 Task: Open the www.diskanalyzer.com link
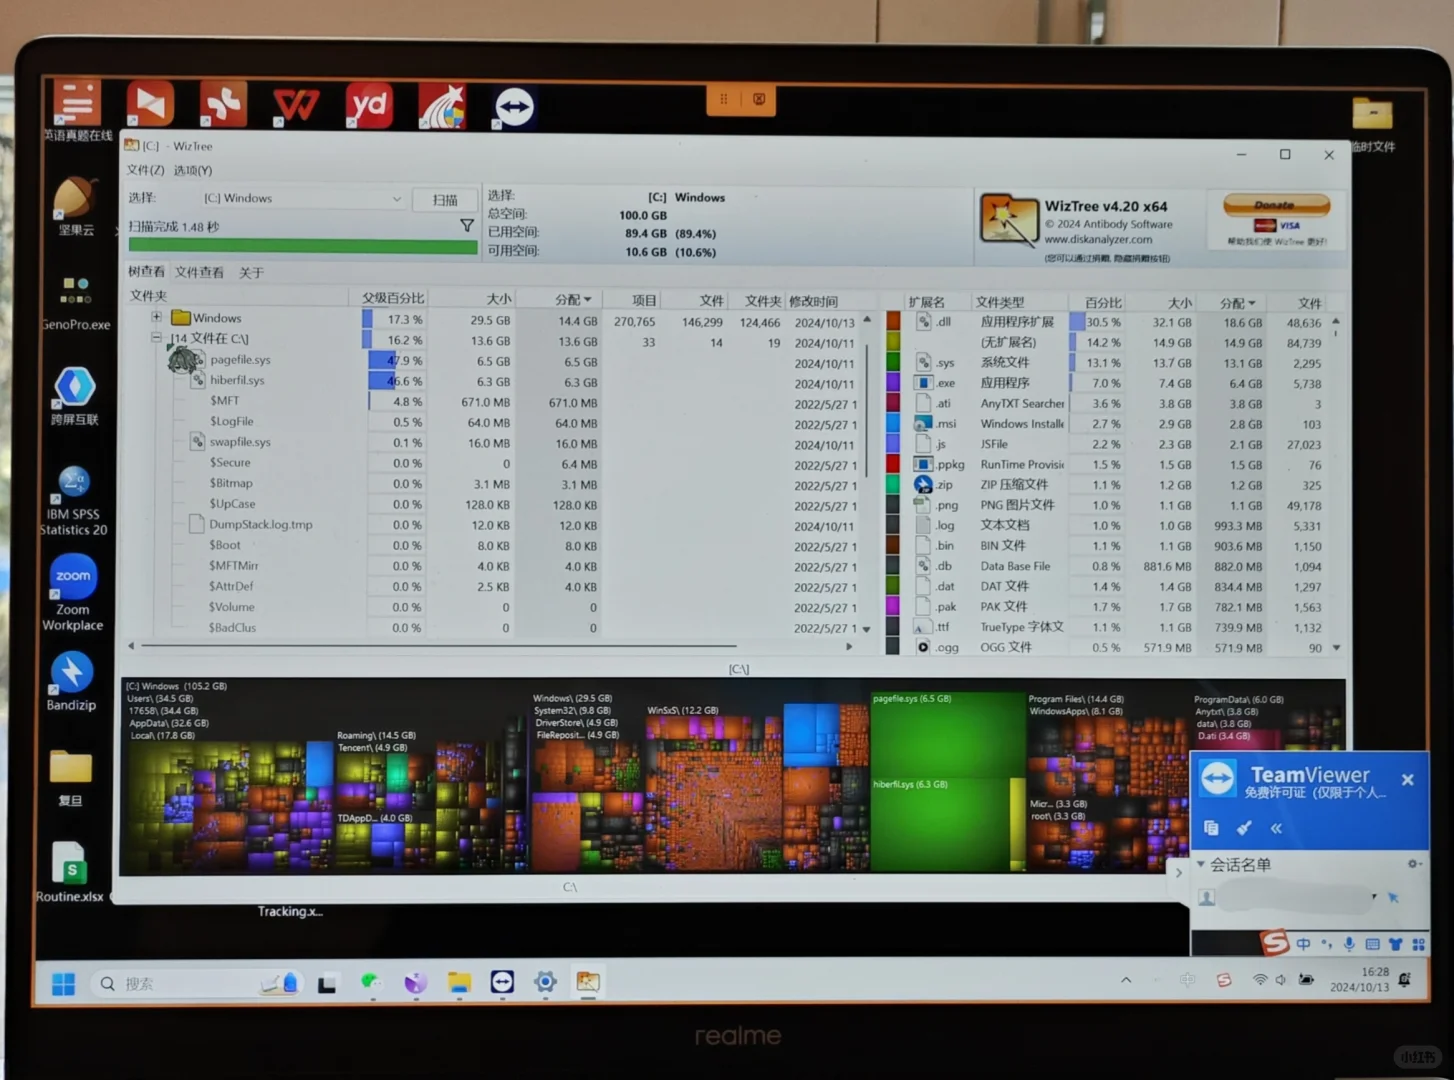click(1098, 240)
